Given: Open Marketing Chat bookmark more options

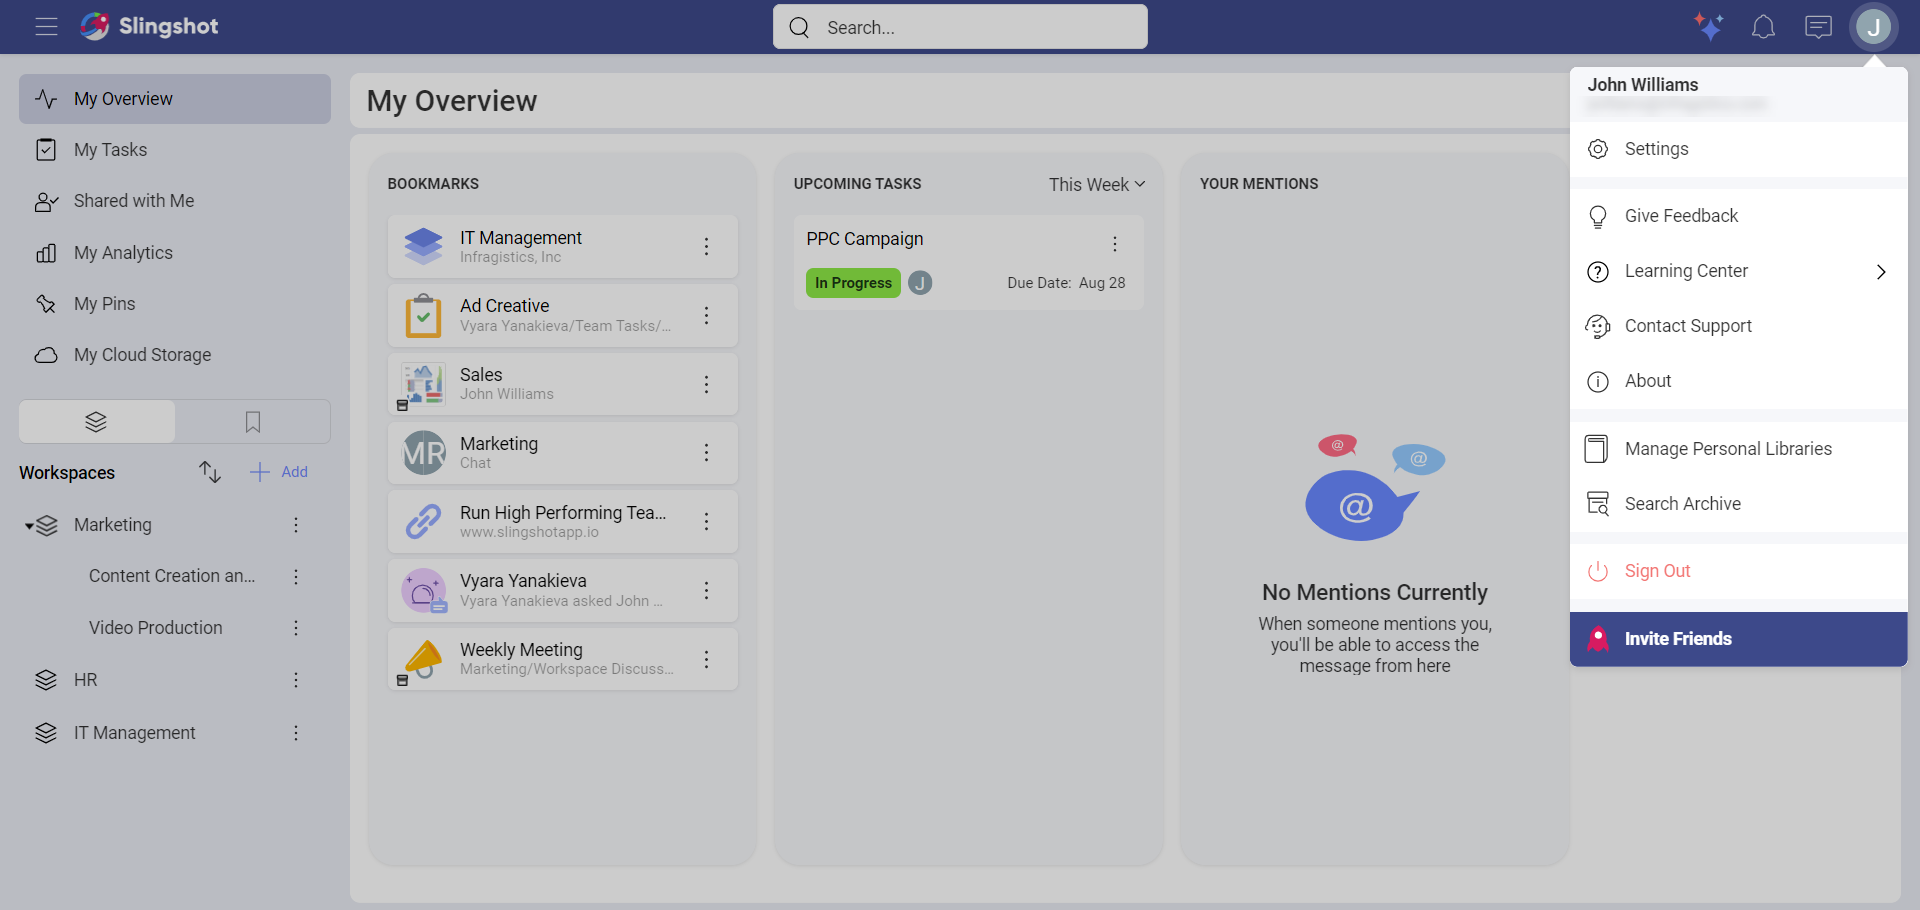Looking at the screenshot, I should [x=706, y=453].
